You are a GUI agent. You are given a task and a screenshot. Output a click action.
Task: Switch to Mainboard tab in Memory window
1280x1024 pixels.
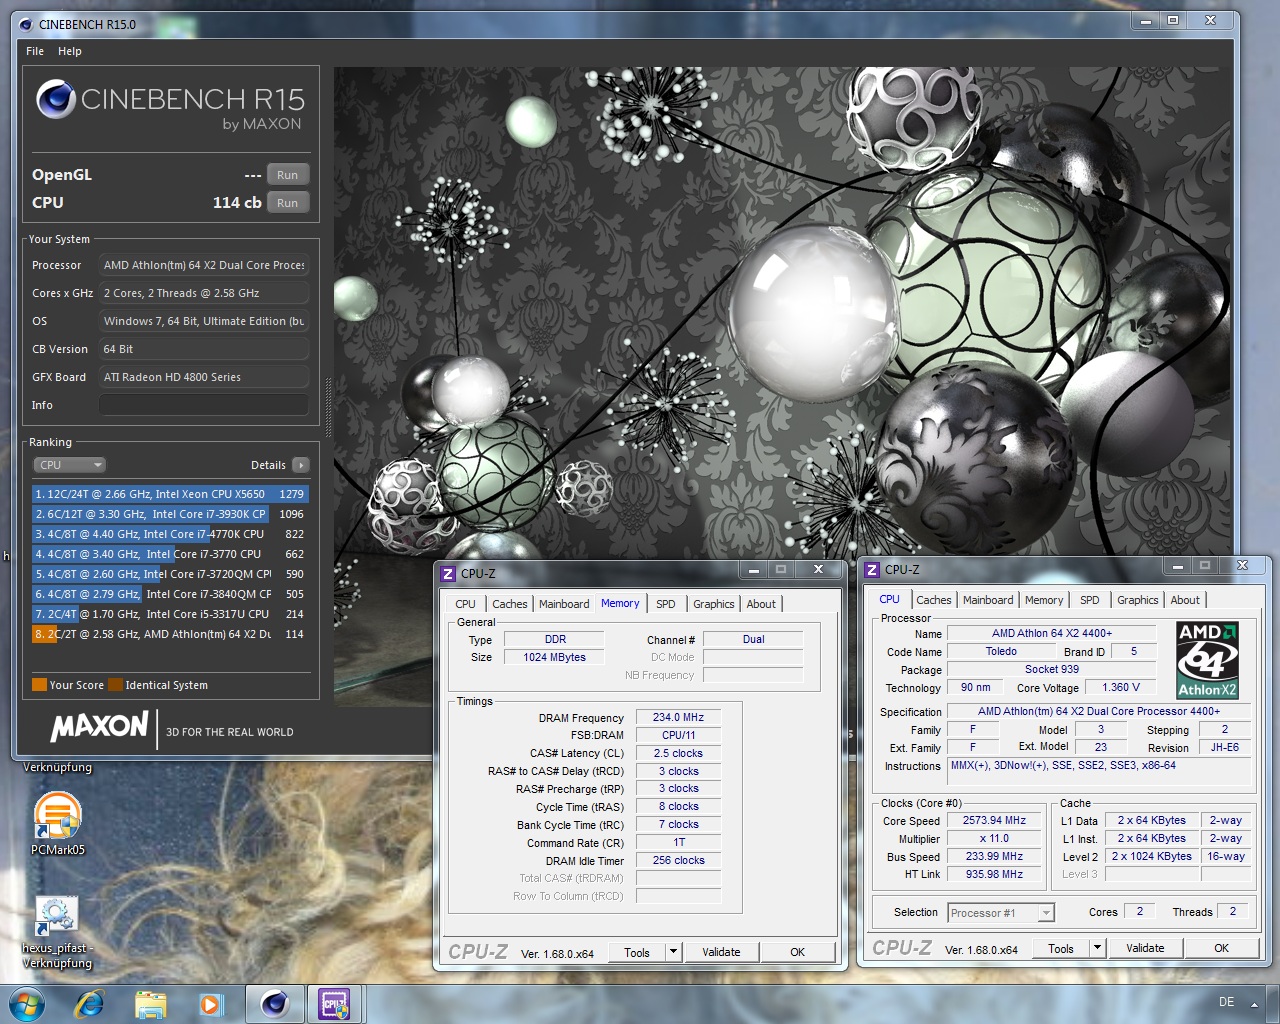pyautogui.click(x=564, y=604)
